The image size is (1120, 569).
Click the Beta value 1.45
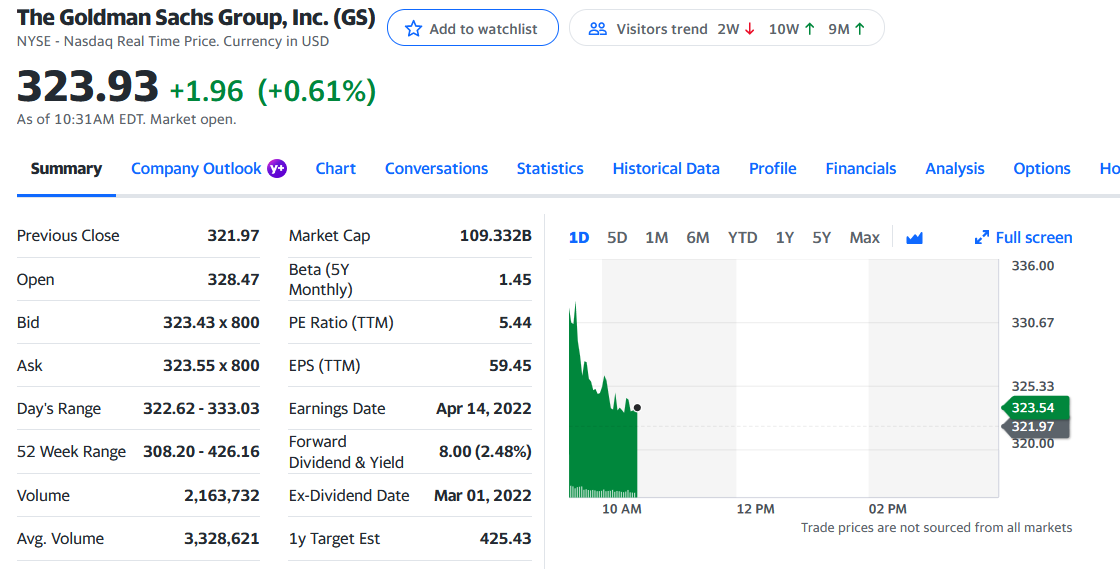tap(515, 279)
